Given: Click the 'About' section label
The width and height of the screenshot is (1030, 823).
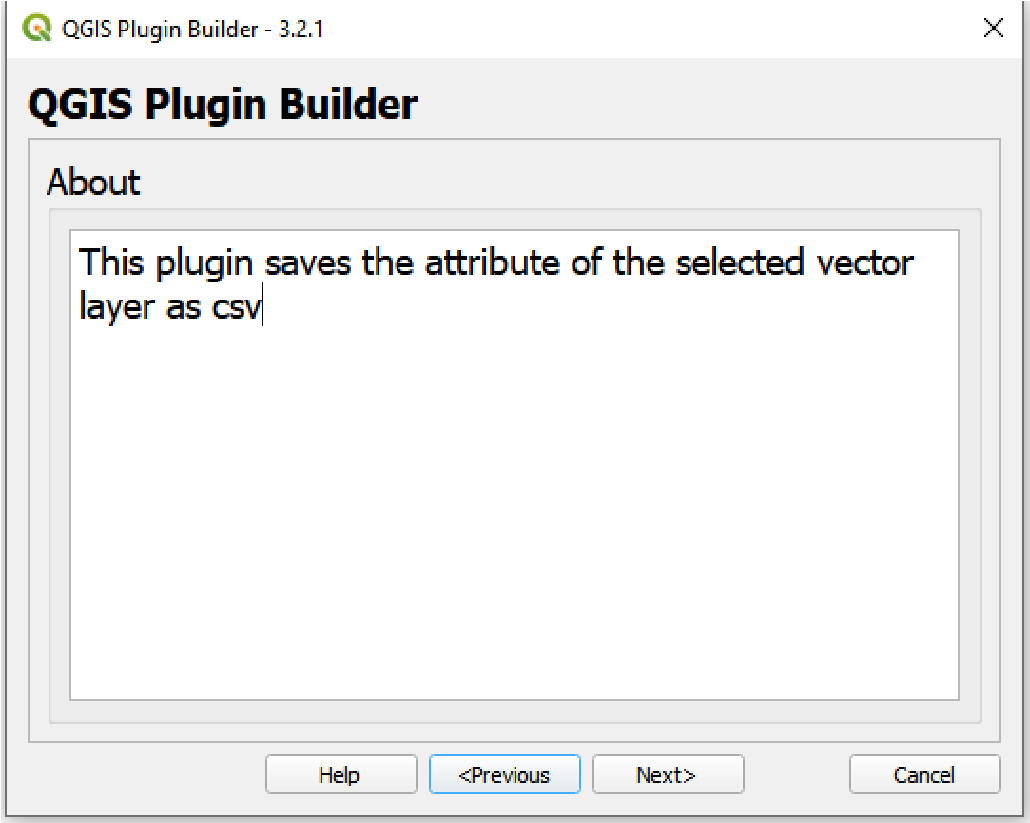Looking at the screenshot, I should click(x=93, y=182).
